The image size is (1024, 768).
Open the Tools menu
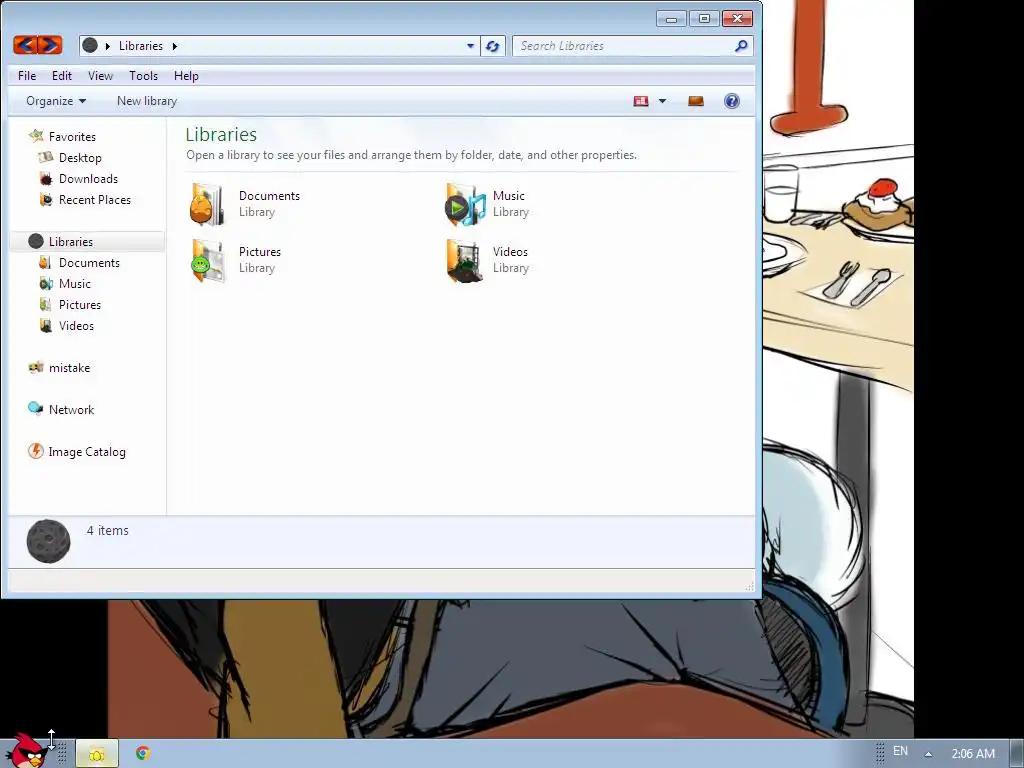coord(144,76)
